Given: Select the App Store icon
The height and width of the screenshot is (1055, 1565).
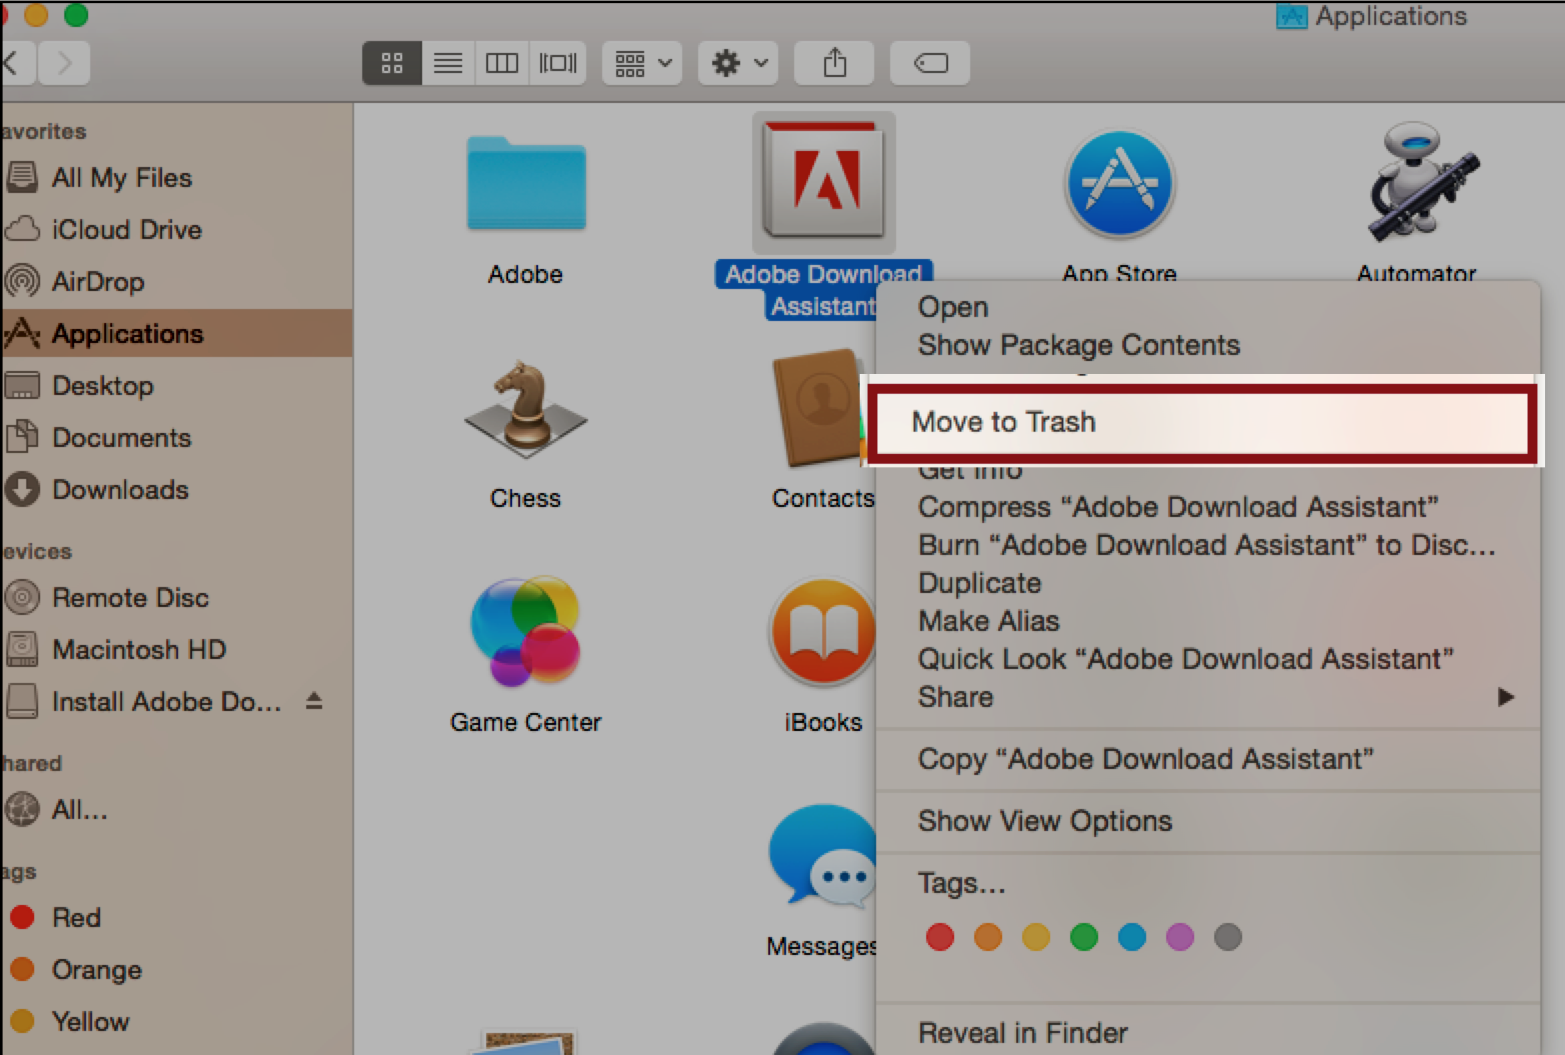Looking at the screenshot, I should point(1119,184).
